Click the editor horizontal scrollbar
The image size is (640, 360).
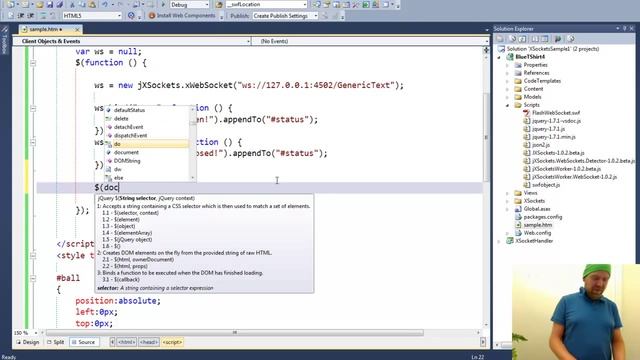click(x=235, y=333)
